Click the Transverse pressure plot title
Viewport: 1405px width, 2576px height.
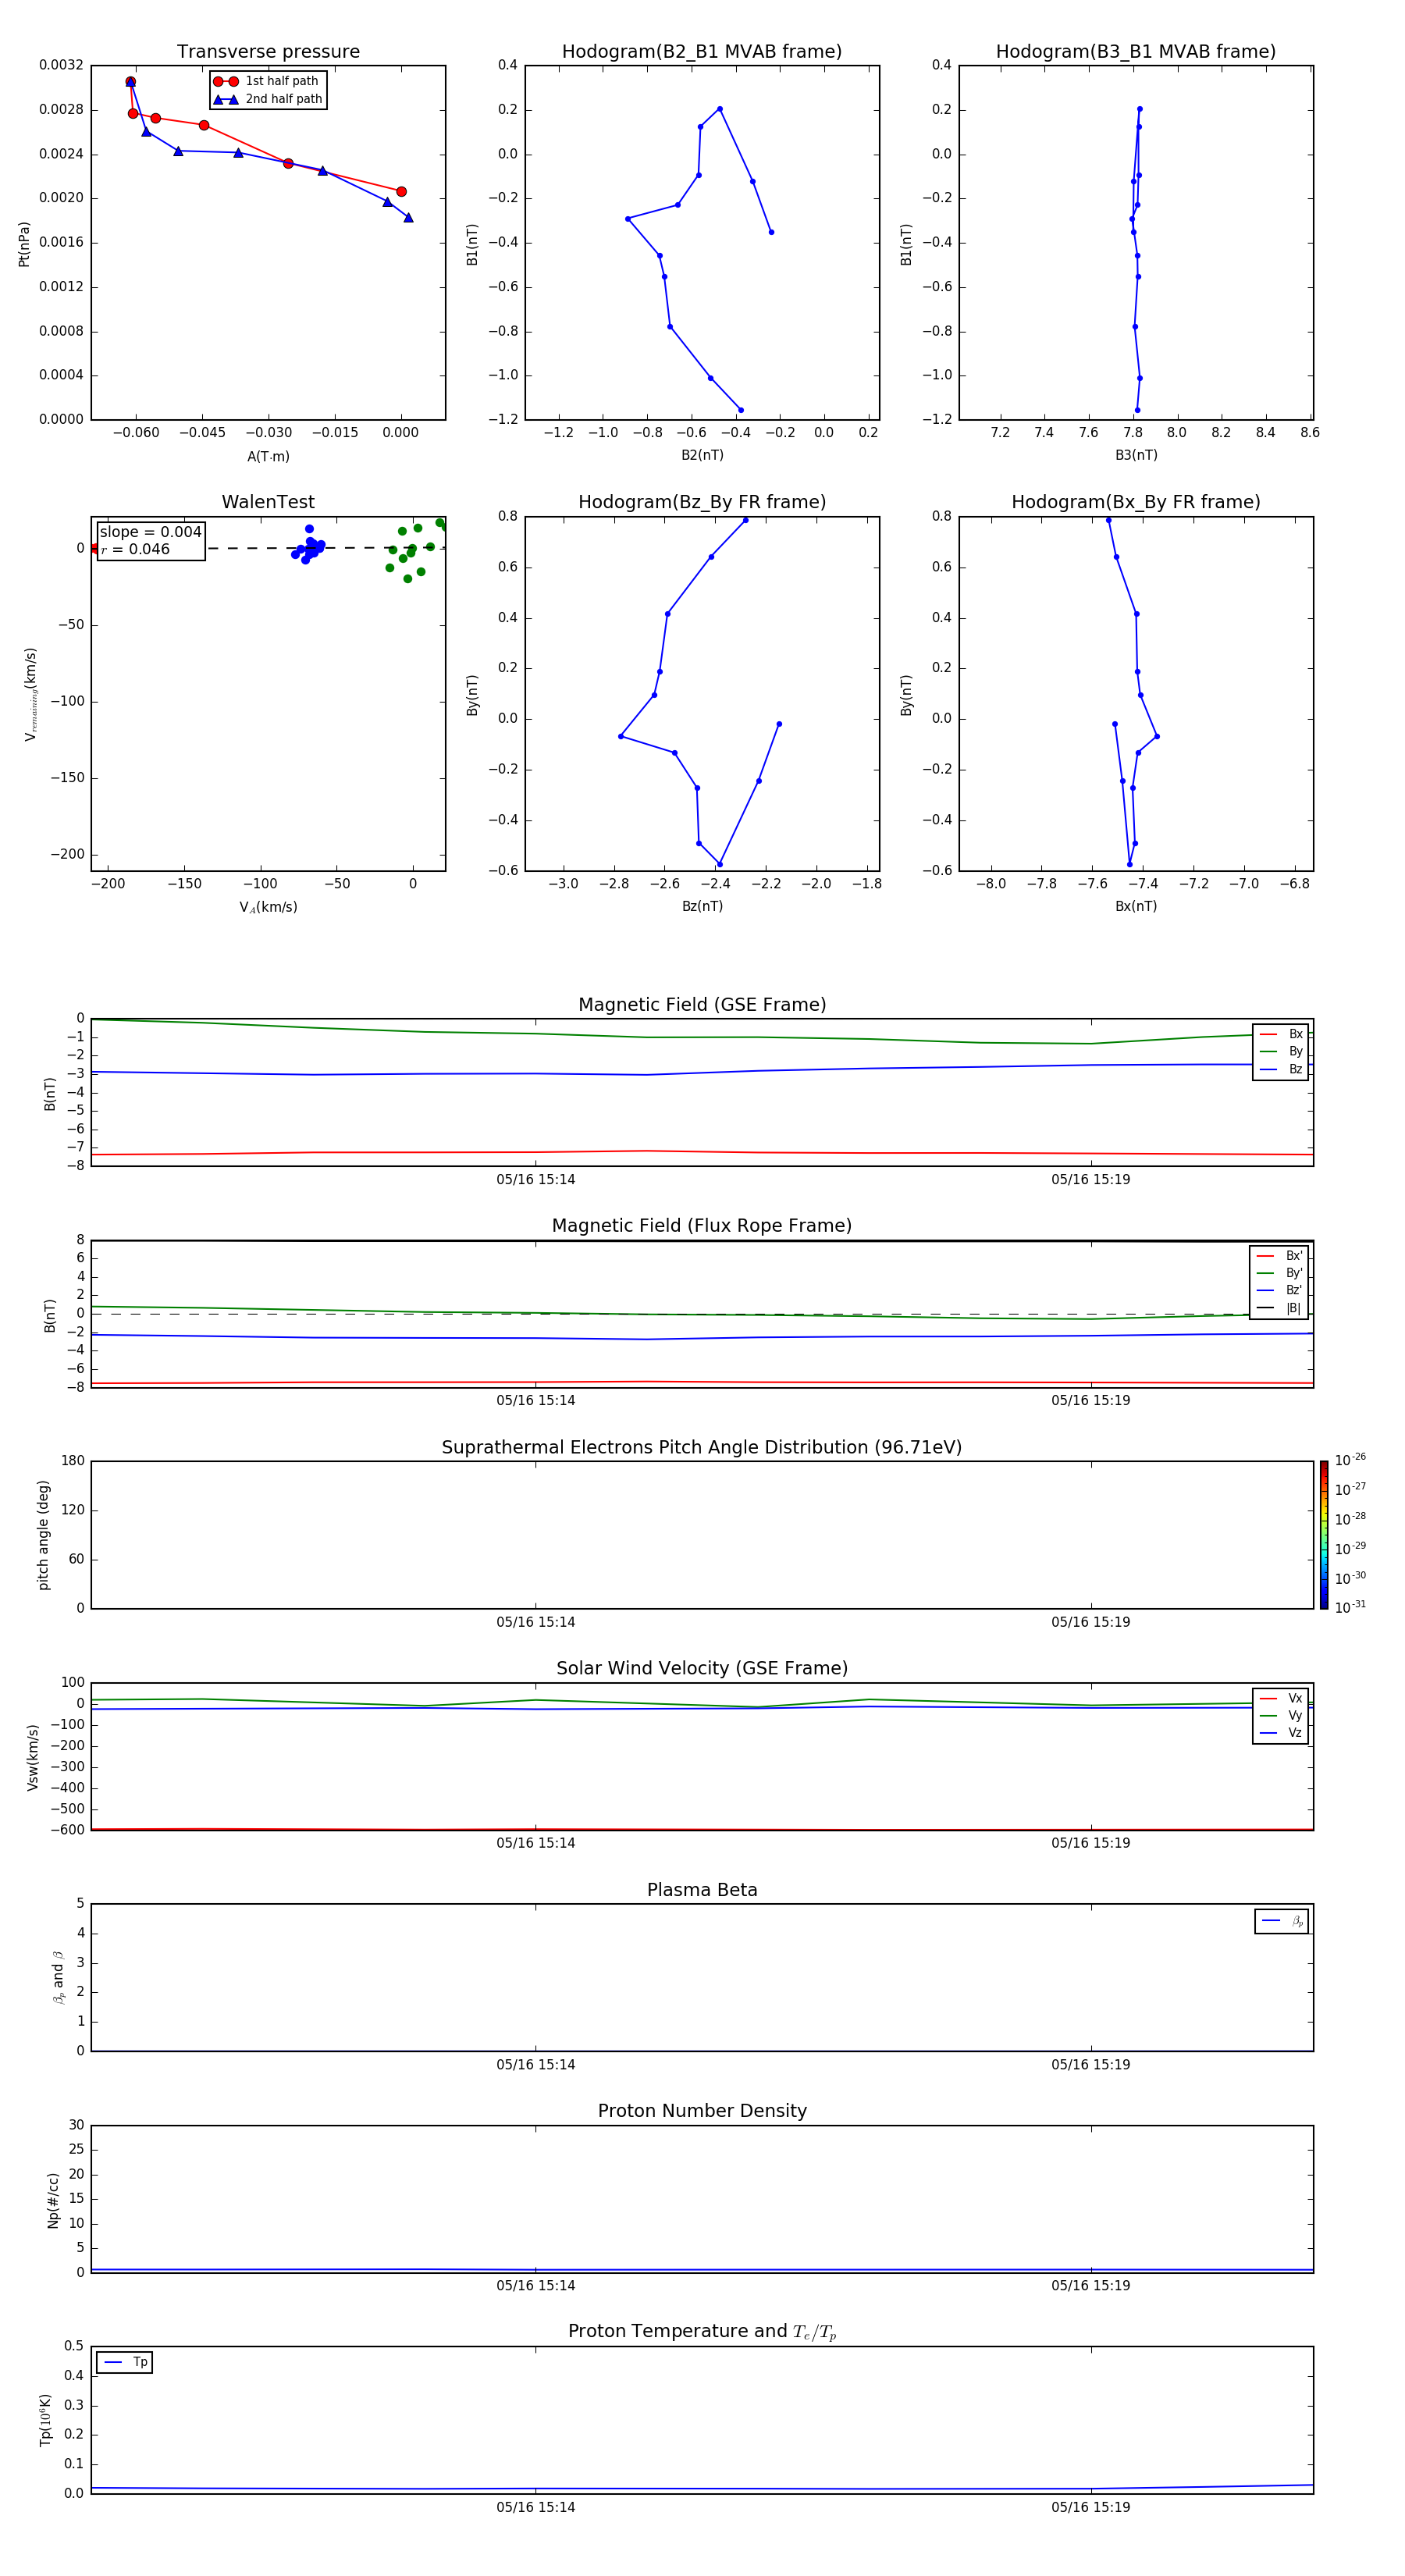coord(268,52)
